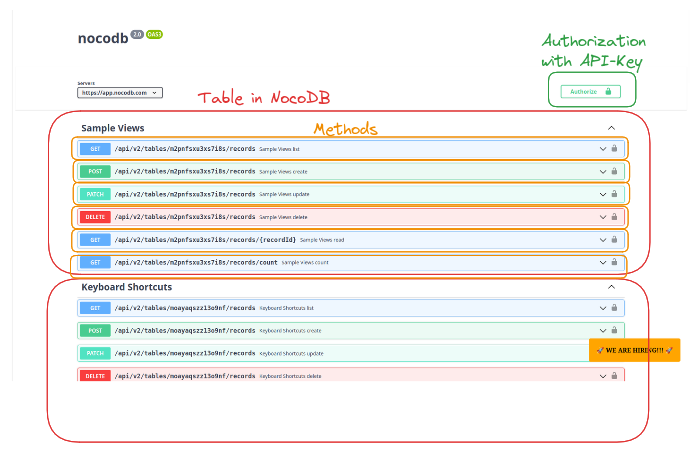Click POST badge of Keyboard Shortcuts create

(95, 331)
